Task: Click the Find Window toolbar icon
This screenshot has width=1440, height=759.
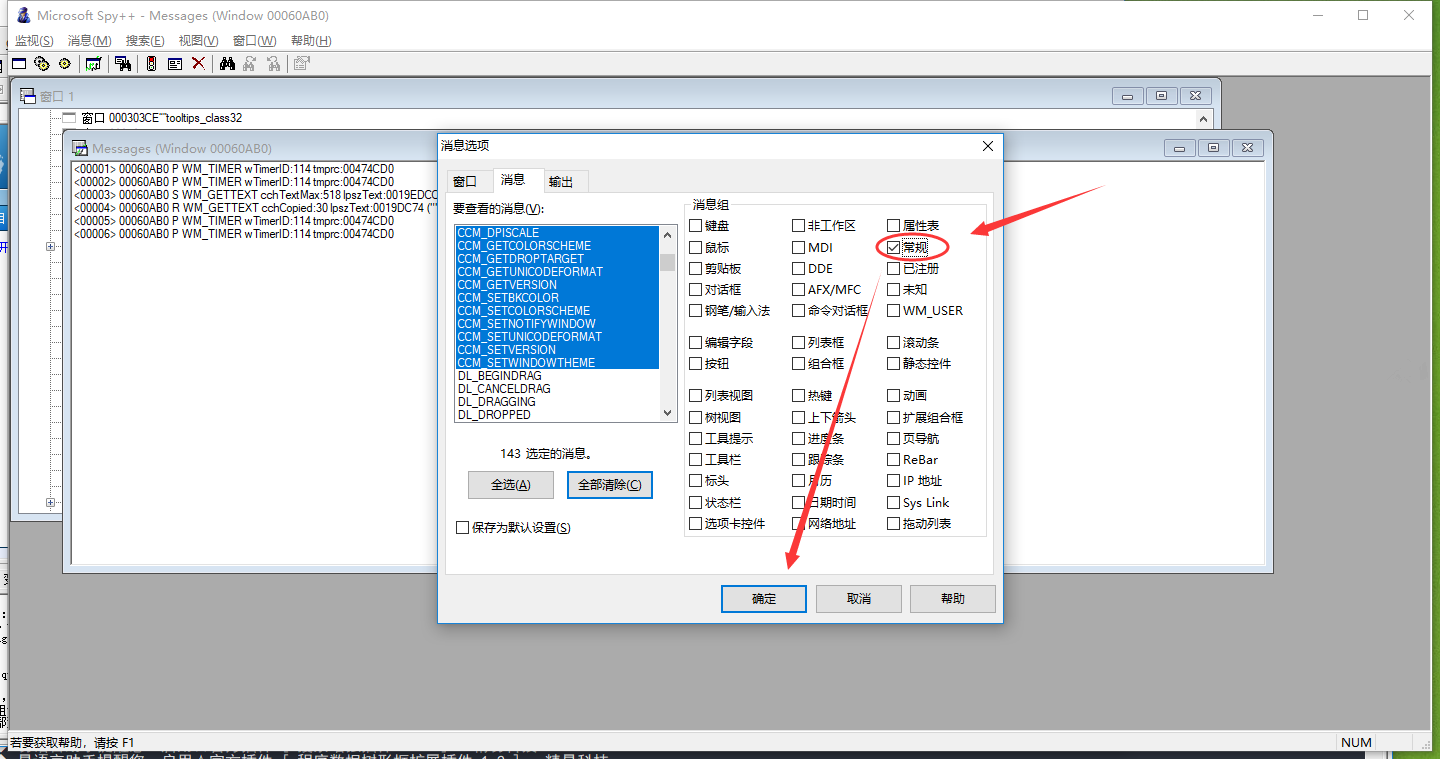Action: (123, 64)
